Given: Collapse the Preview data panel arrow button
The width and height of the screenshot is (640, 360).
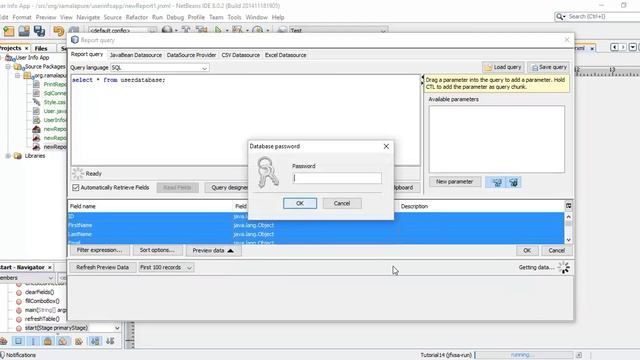Looking at the screenshot, I should click(x=213, y=250).
